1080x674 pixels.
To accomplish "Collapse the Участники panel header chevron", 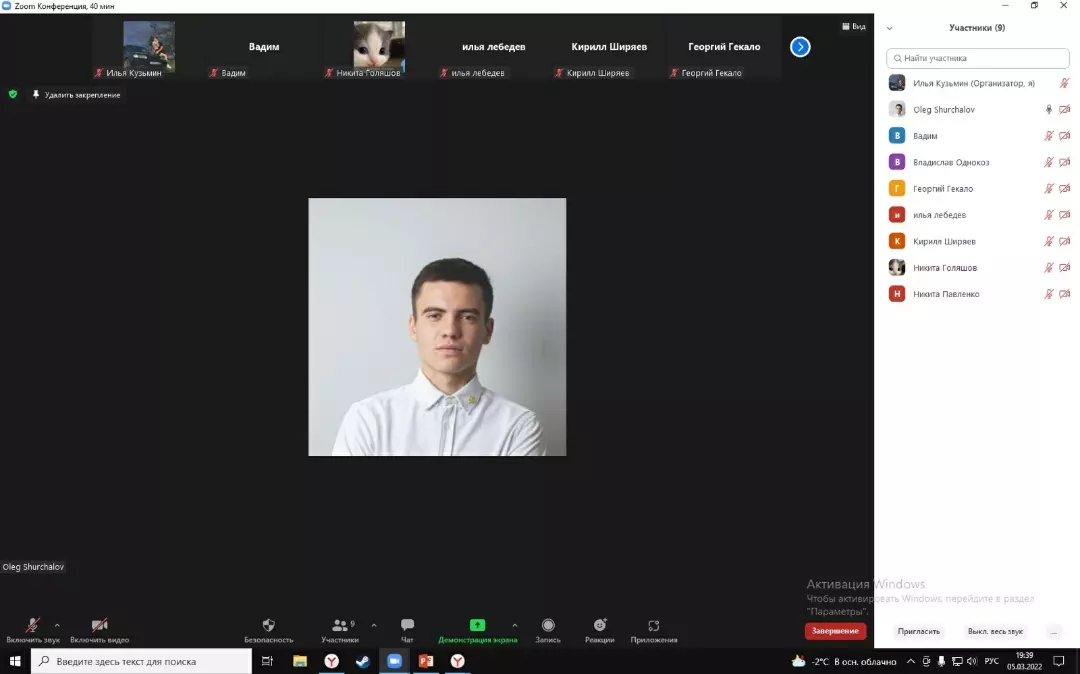I will [890, 28].
